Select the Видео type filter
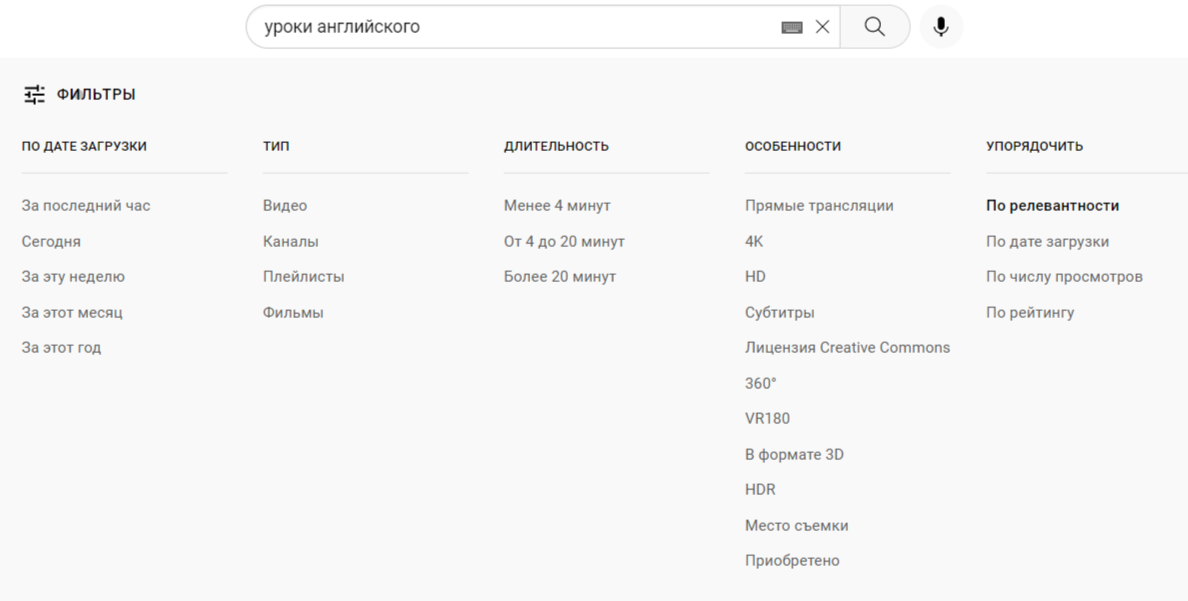Viewport: 1188px width, 601px height. (284, 205)
